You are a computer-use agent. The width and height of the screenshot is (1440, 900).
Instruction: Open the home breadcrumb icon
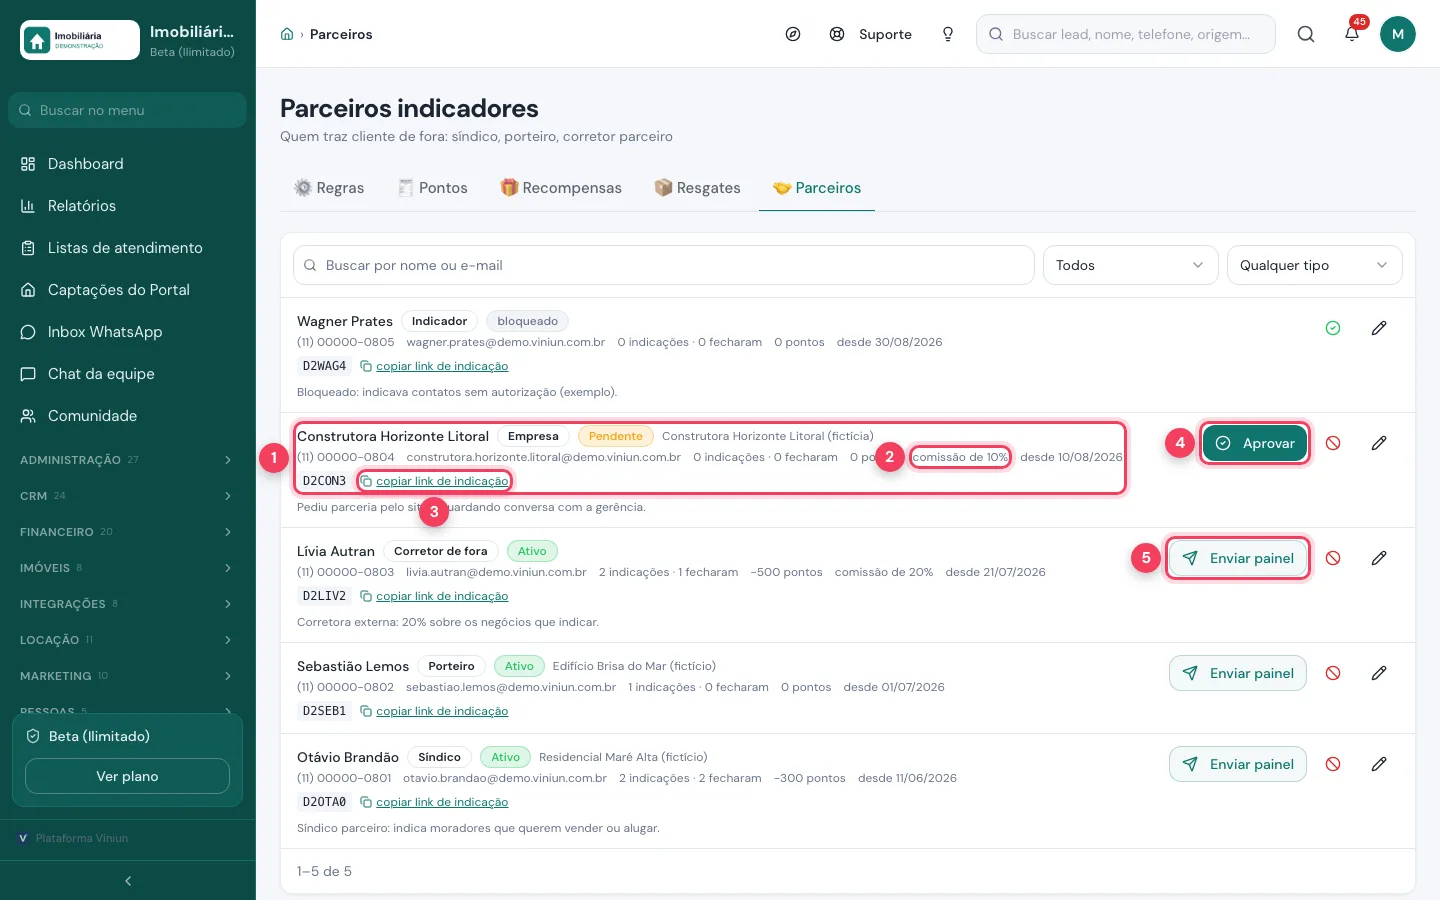[287, 34]
